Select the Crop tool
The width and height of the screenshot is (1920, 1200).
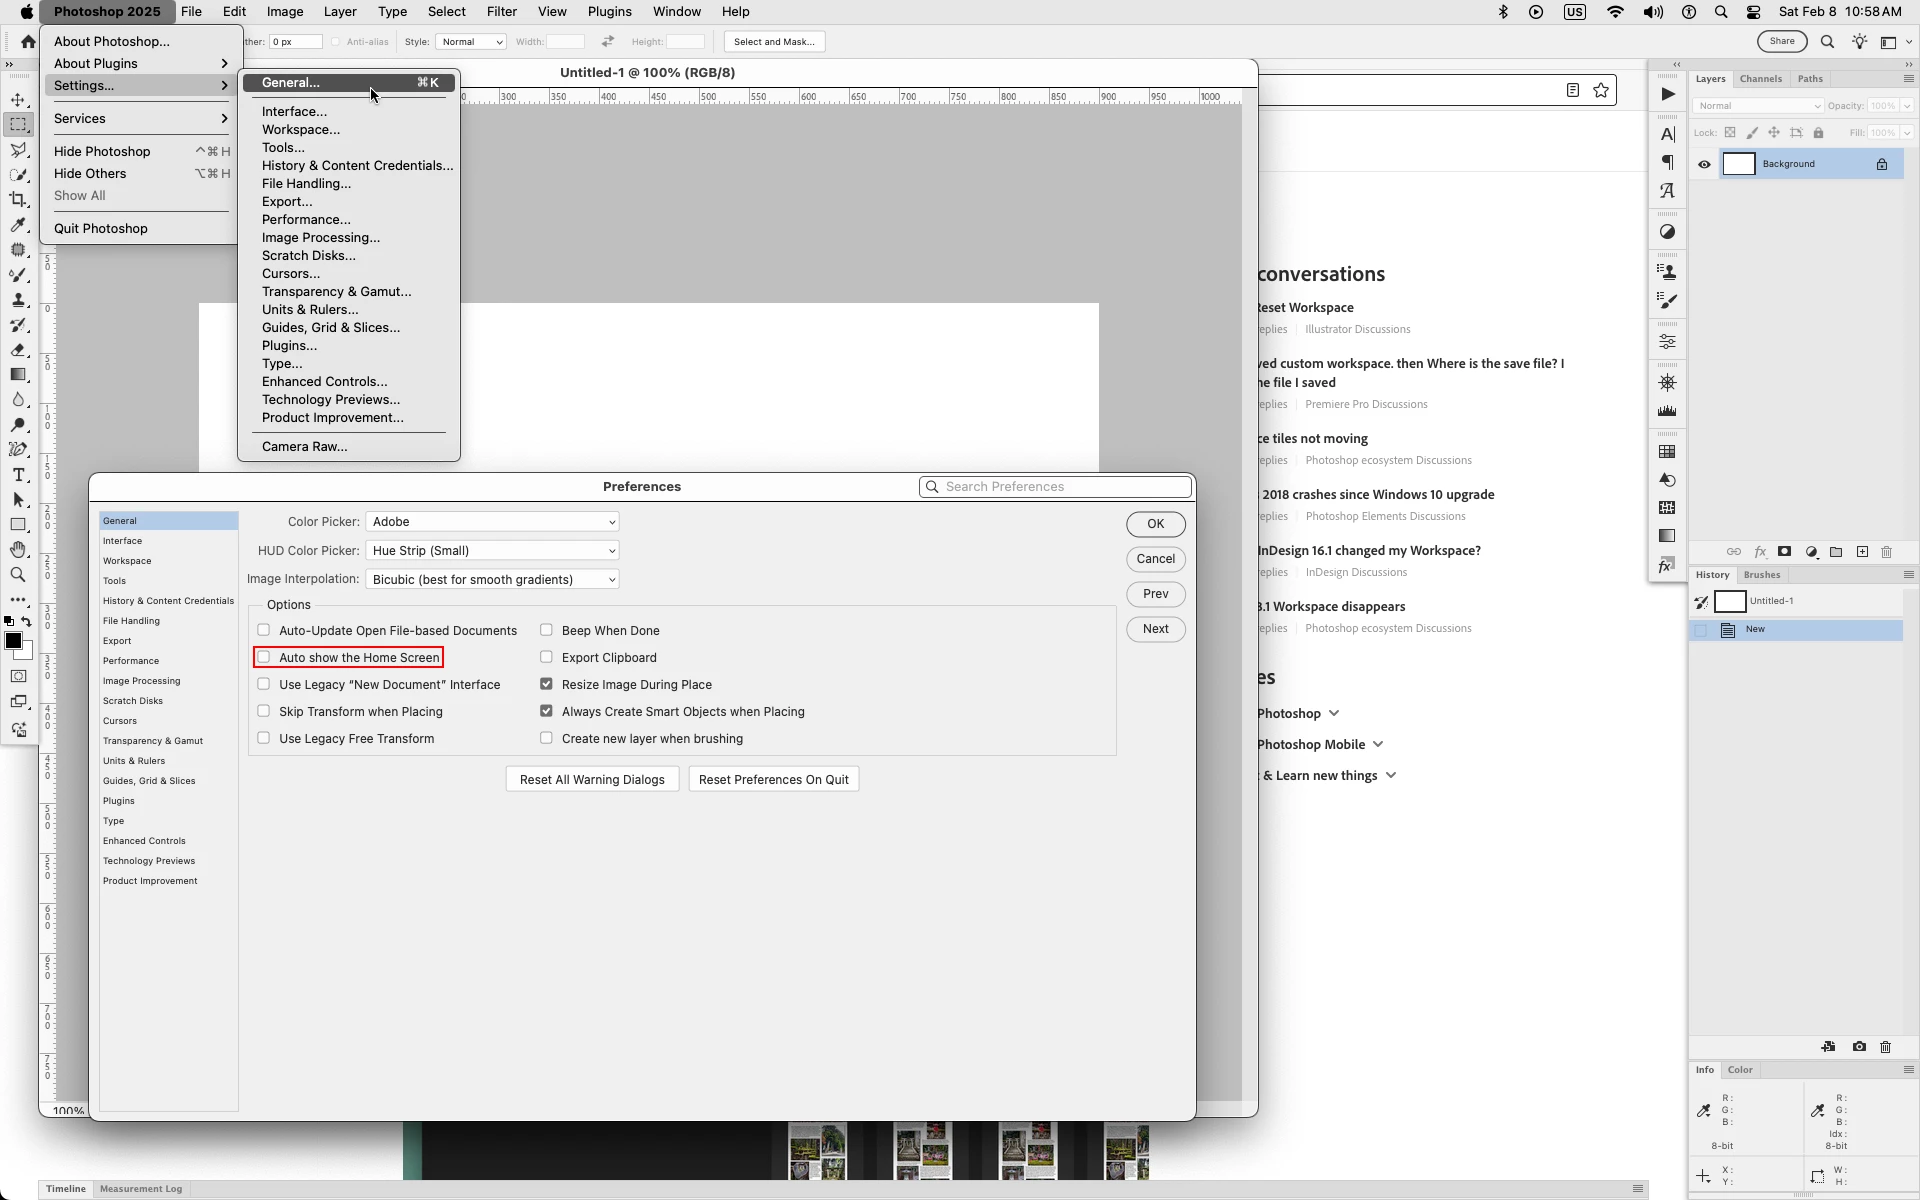pyautogui.click(x=18, y=200)
